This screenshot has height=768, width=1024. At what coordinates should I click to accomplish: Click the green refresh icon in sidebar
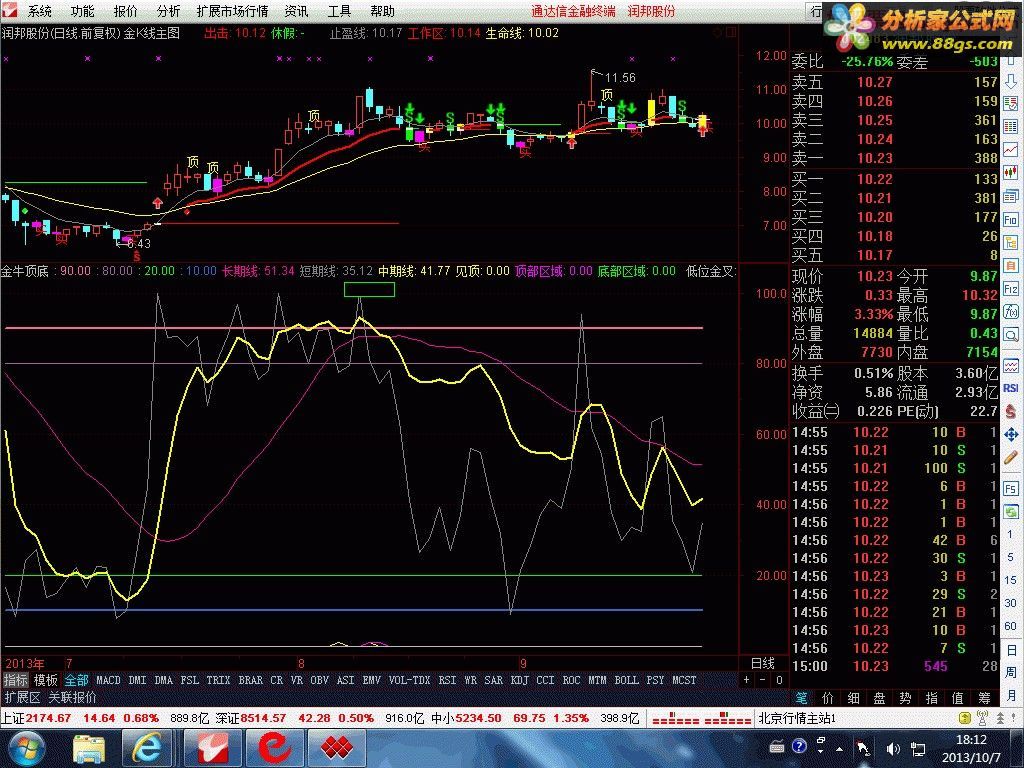coord(1011,511)
